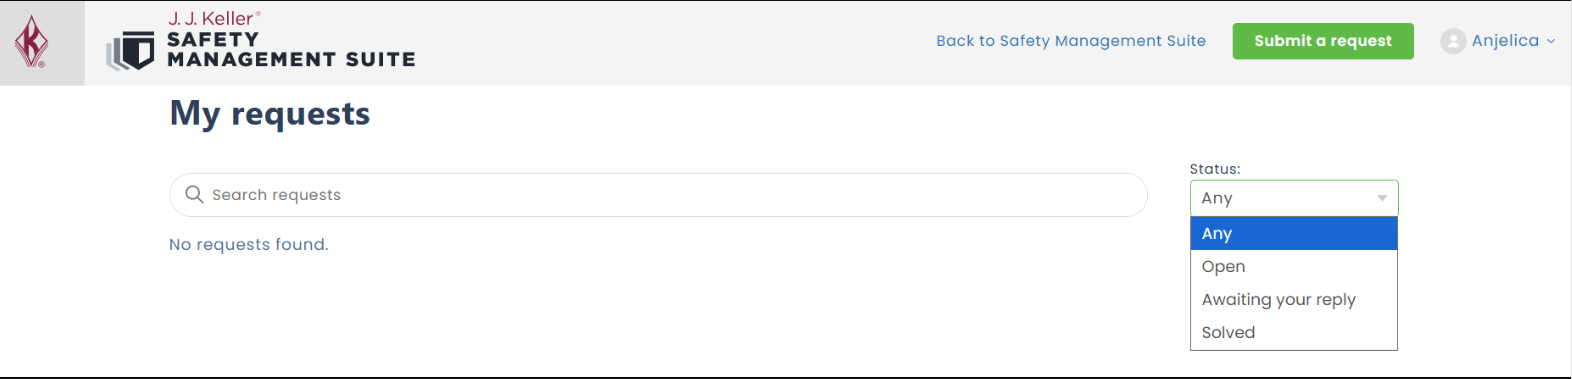Click the My requests heading
Screen dimensions: 1572x379
(x=270, y=114)
